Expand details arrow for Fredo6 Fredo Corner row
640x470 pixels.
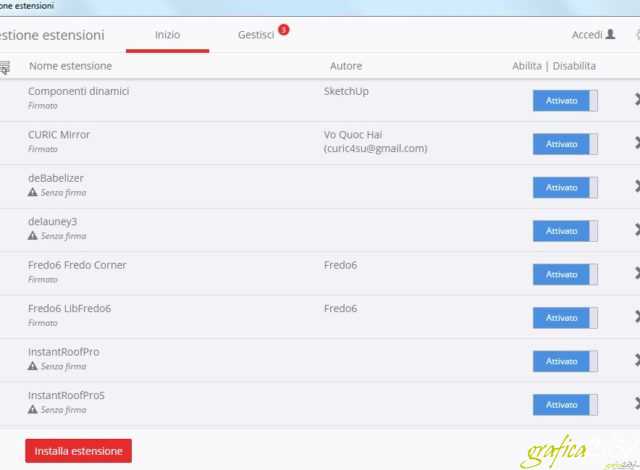pos(636,274)
